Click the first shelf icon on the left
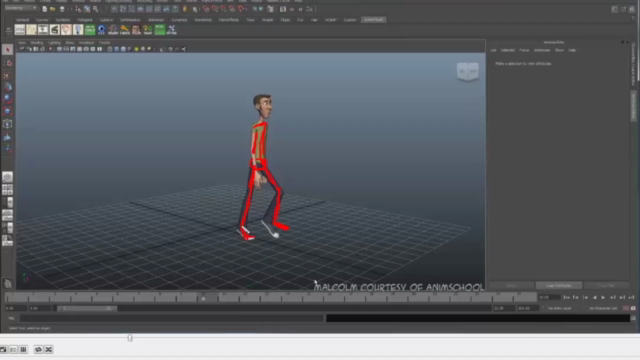The image size is (640, 360). tap(20, 29)
